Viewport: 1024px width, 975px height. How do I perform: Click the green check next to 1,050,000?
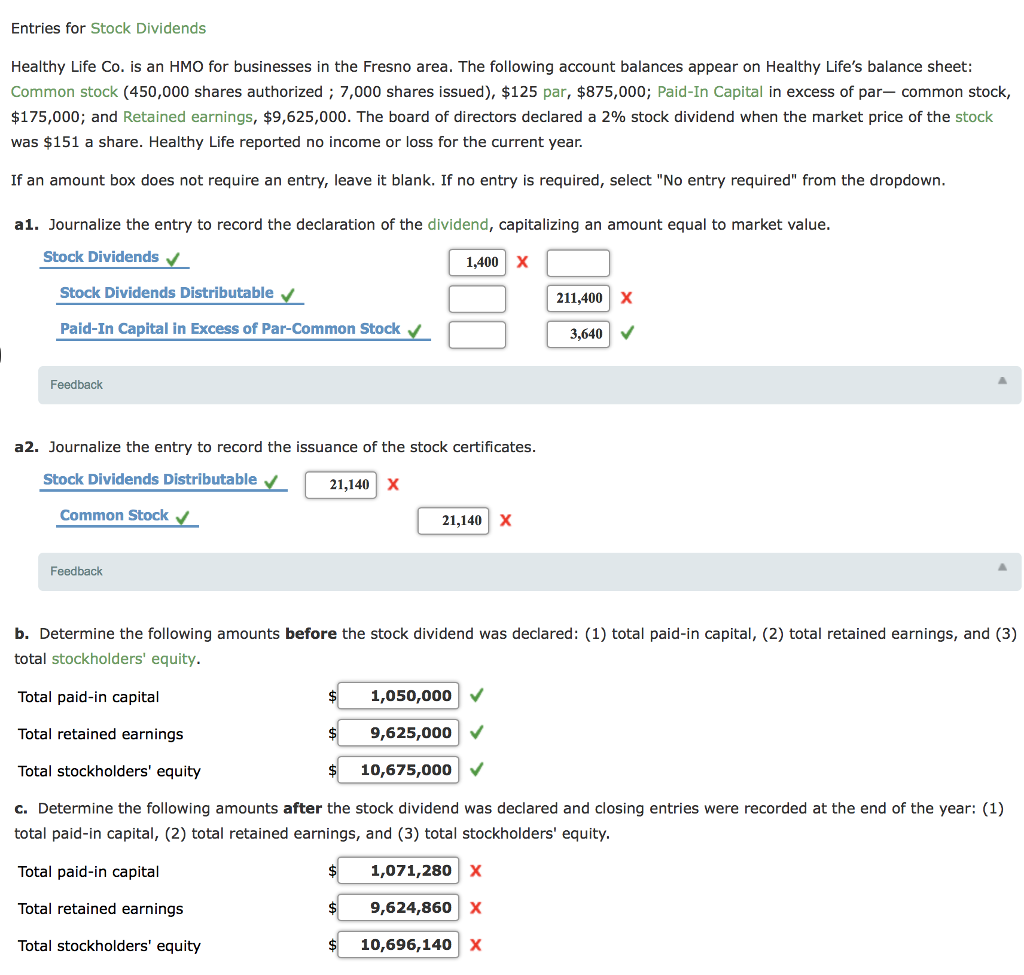point(476,695)
